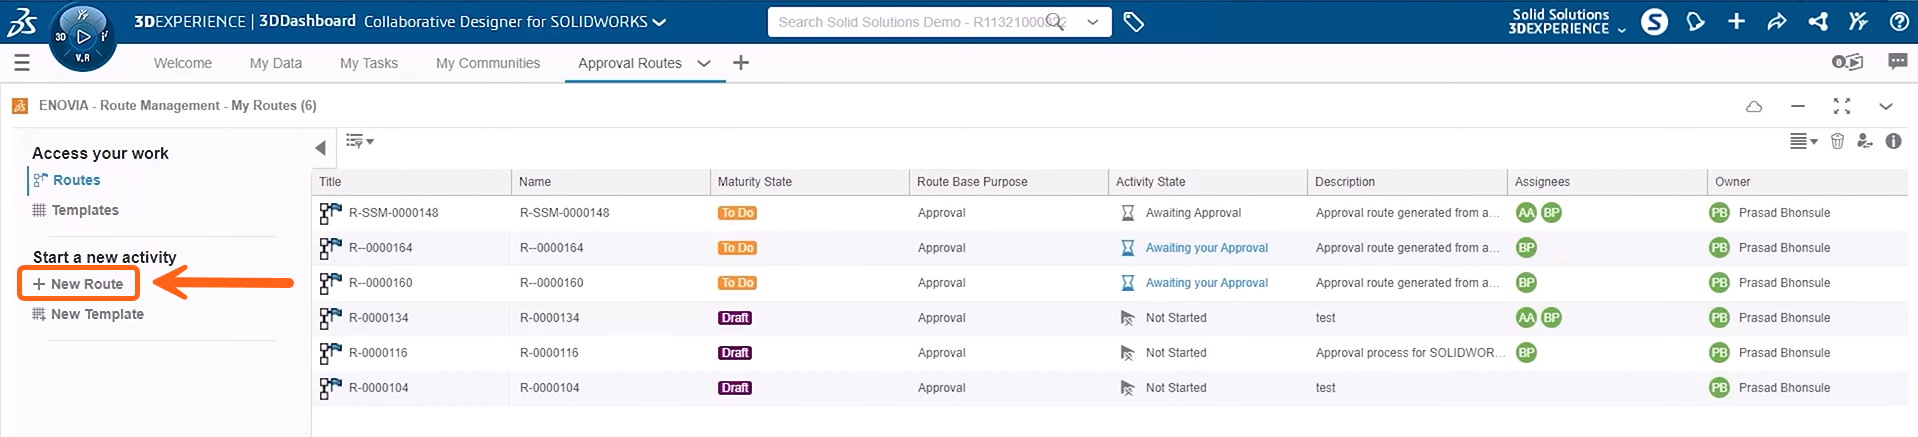Image resolution: width=1918 pixels, height=437 pixels.
Task: Select Templates in Access your work
Action: [x=84, y=210]
